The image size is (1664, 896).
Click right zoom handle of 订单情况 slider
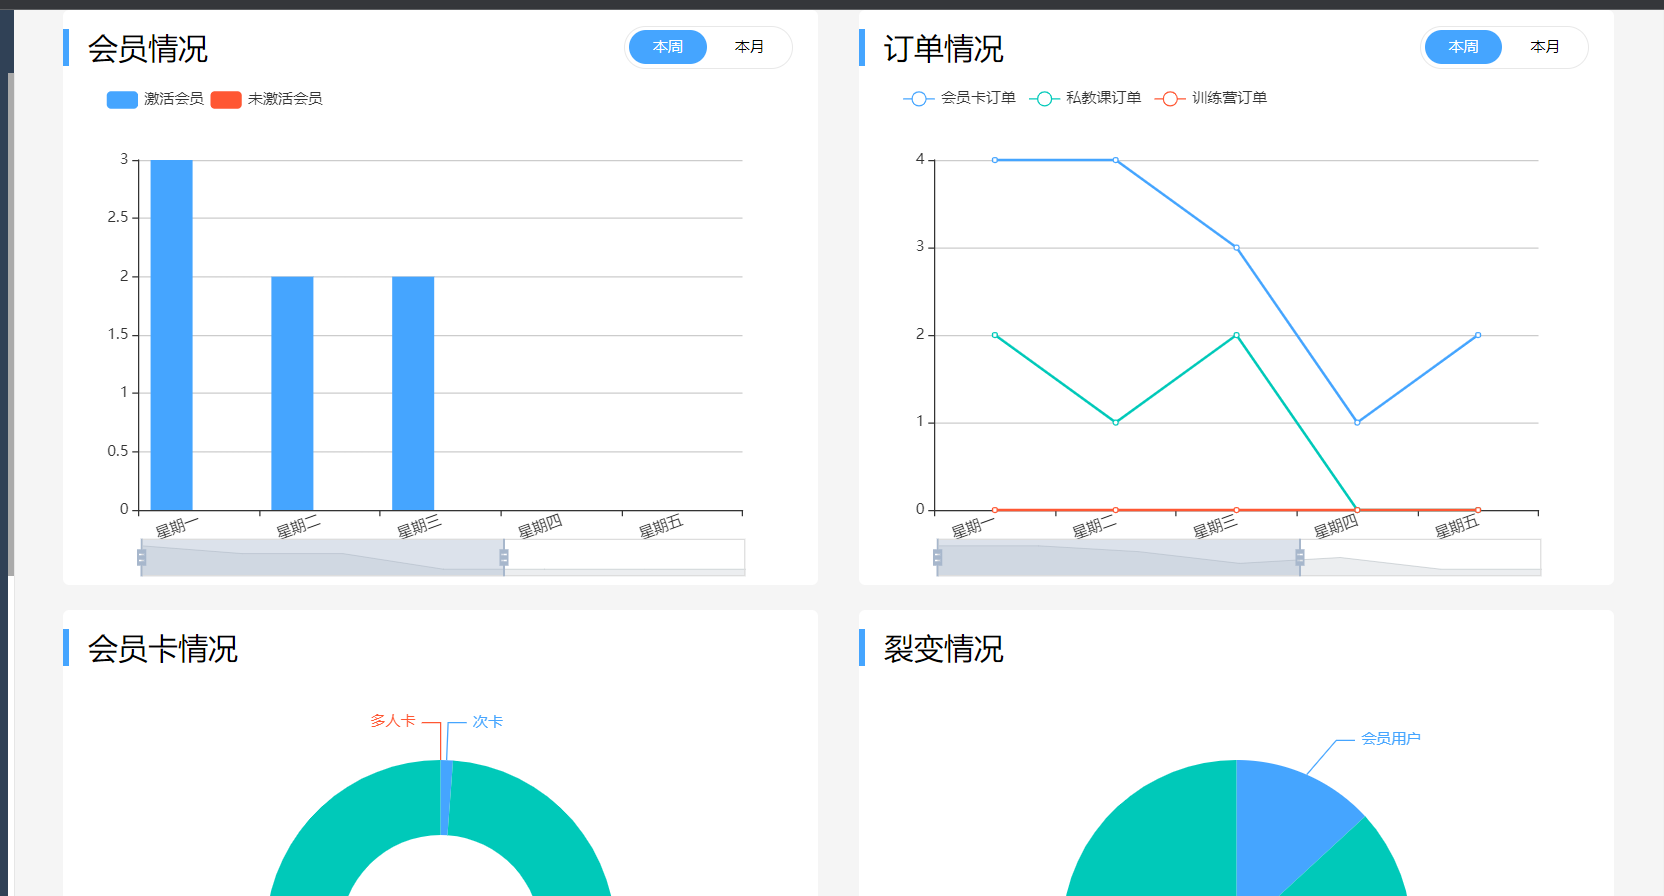[1300, 557]
